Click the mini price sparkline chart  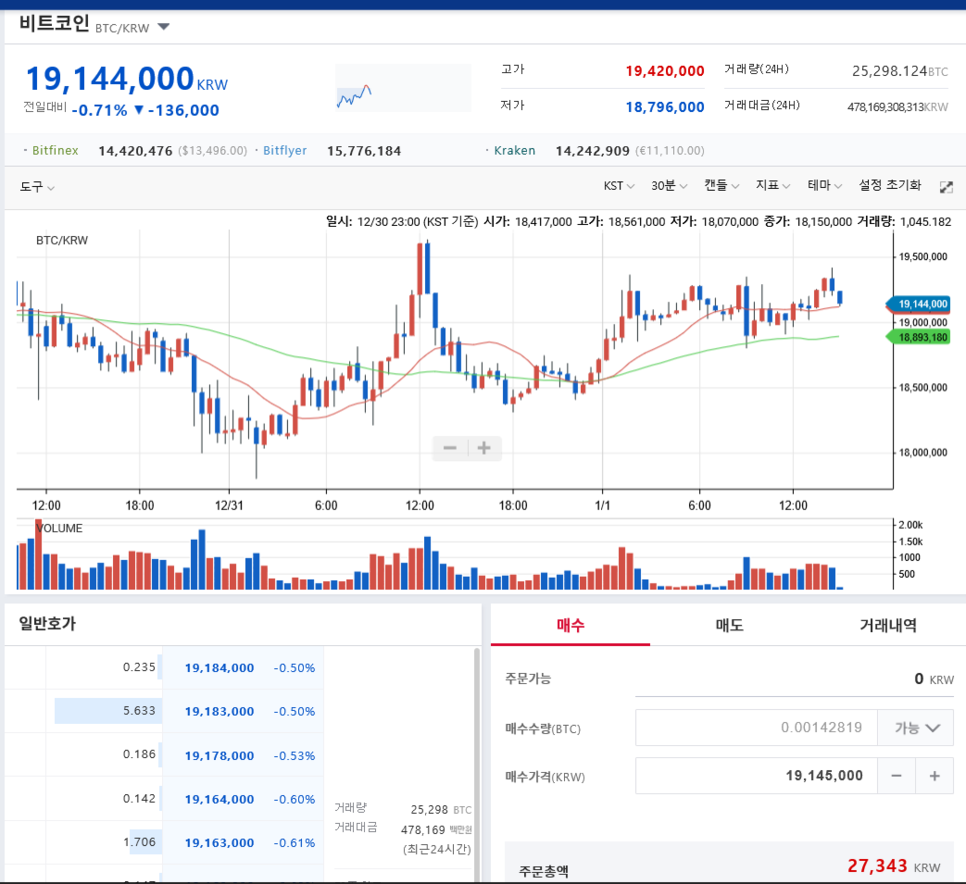[403, 88]
